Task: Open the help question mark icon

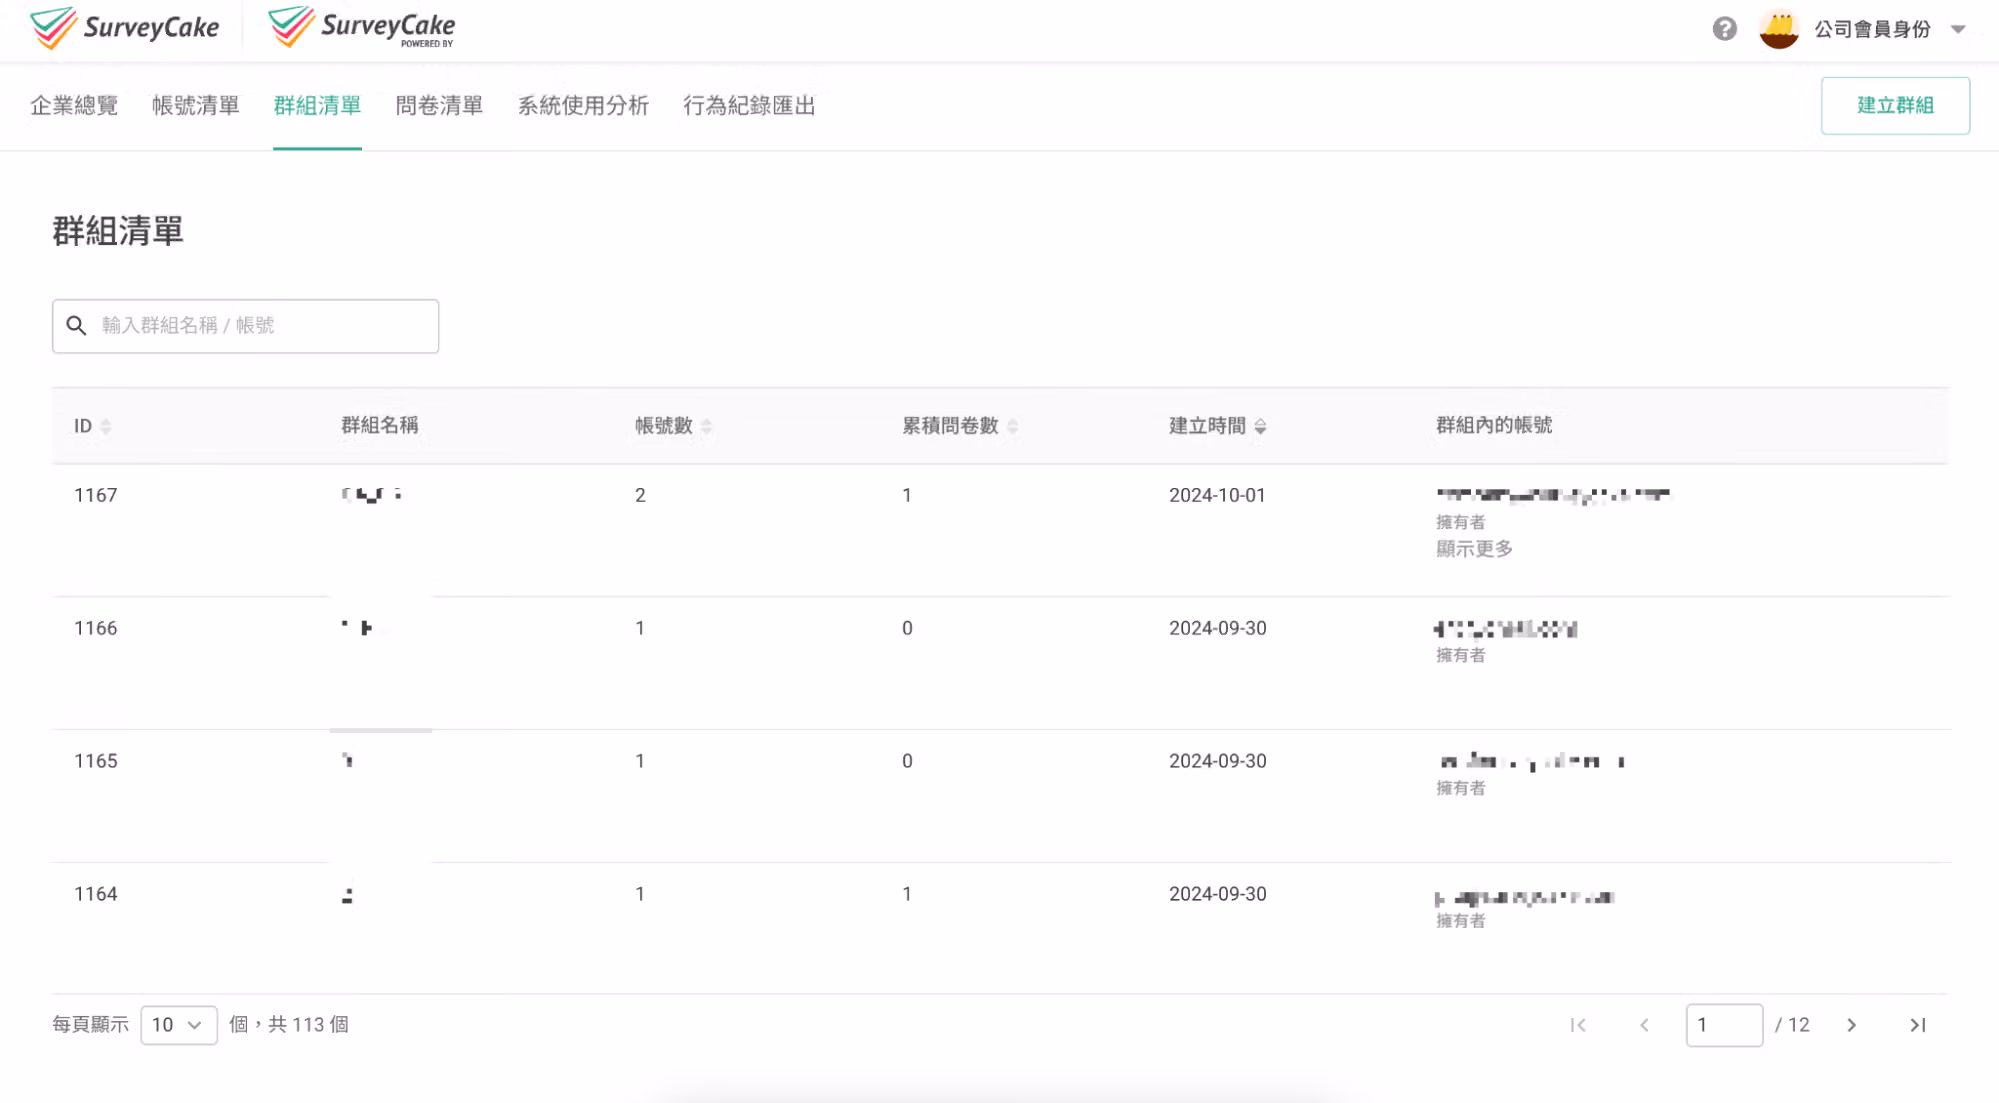Action: pyautogui.click(x=1724, y=29)
